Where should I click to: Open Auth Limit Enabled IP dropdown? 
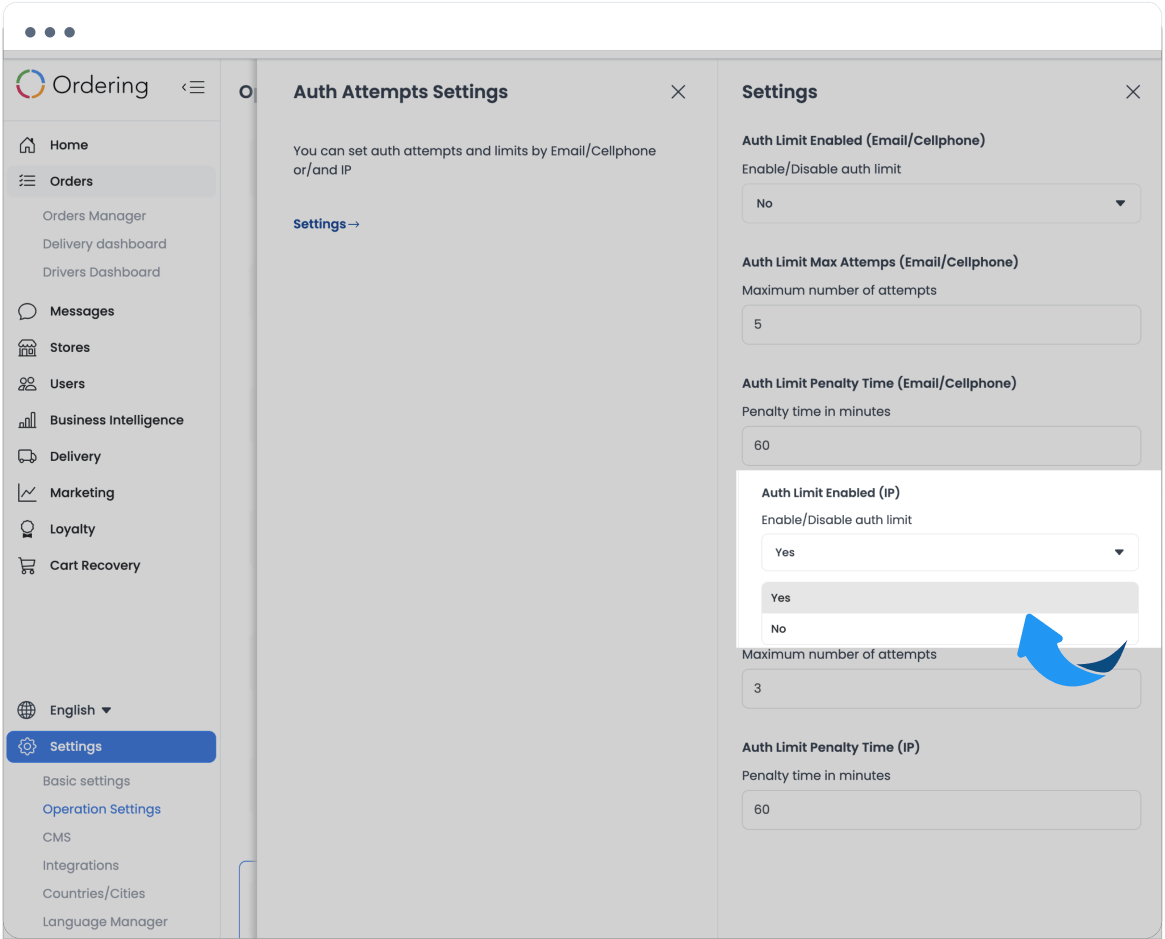950,552
